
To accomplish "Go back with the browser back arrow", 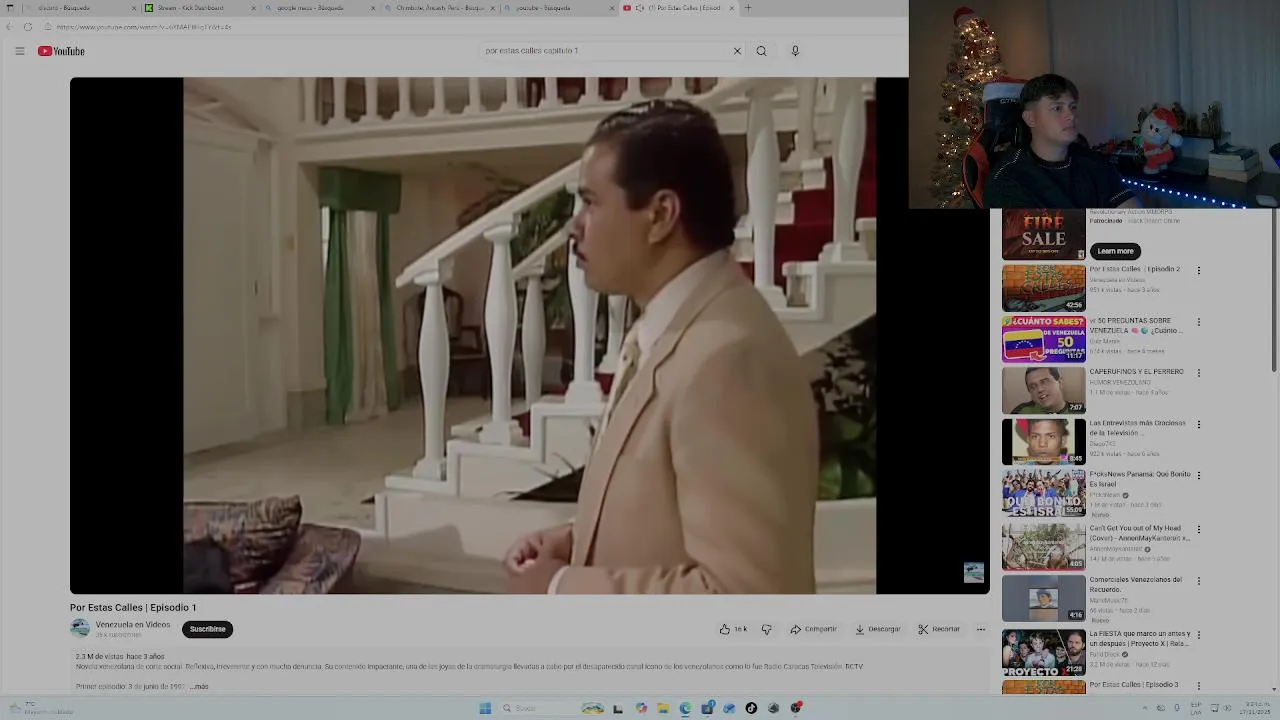I will 11,27.
